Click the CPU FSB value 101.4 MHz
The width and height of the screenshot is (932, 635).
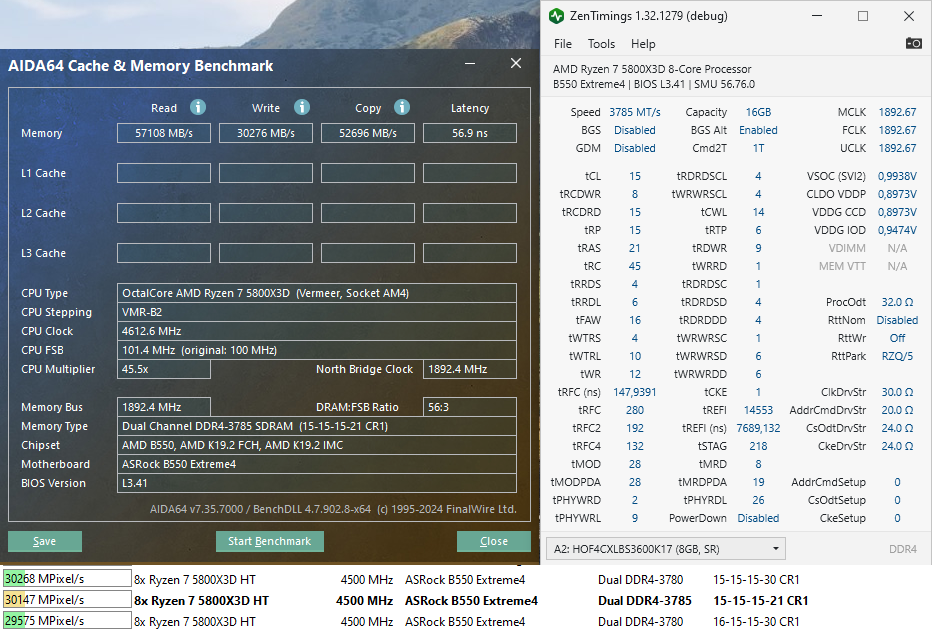click(x=316, y=350)
